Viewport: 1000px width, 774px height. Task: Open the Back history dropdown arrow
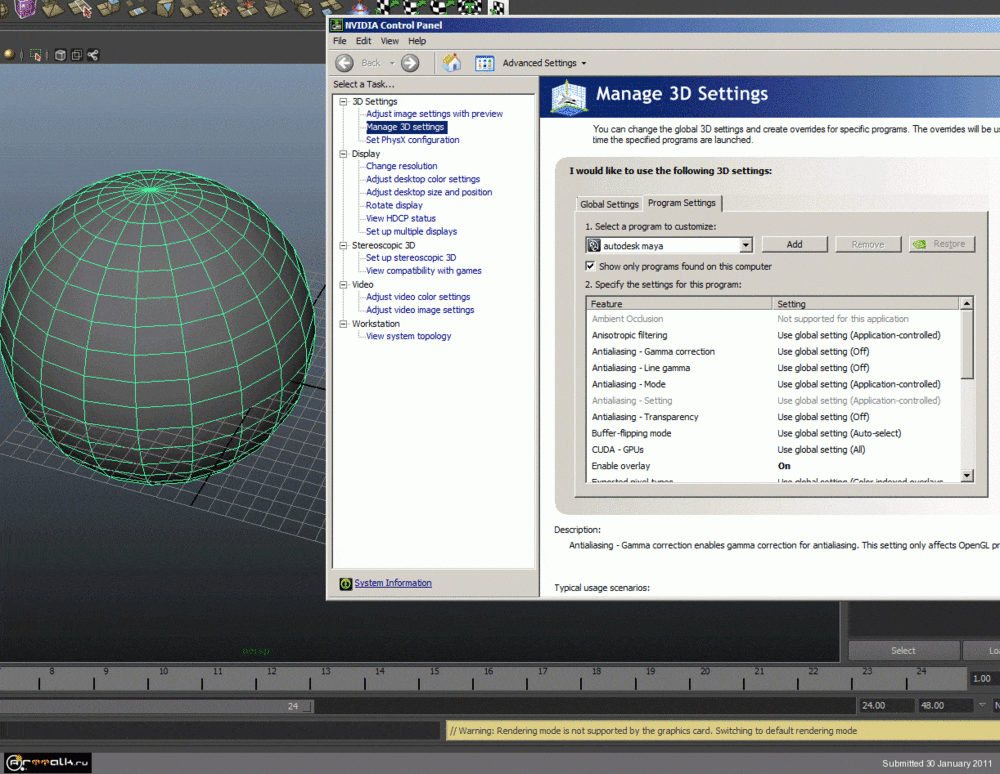[392, 63]
